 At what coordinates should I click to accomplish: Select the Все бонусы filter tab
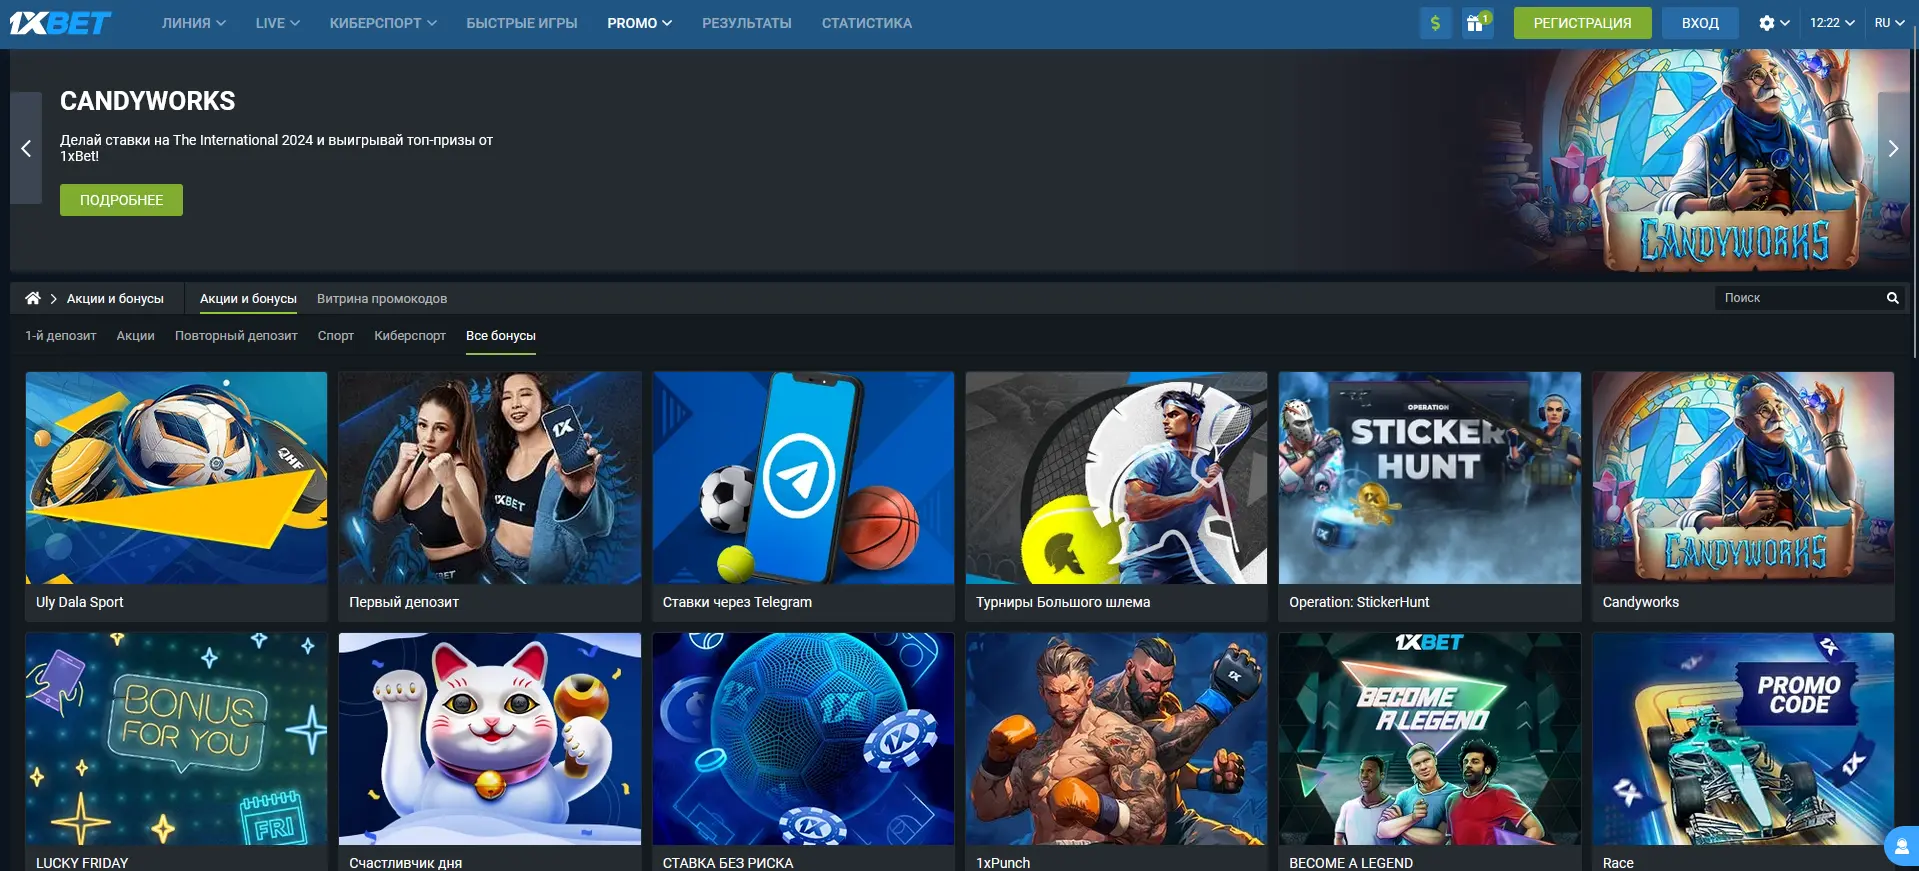tap(501, 336)
